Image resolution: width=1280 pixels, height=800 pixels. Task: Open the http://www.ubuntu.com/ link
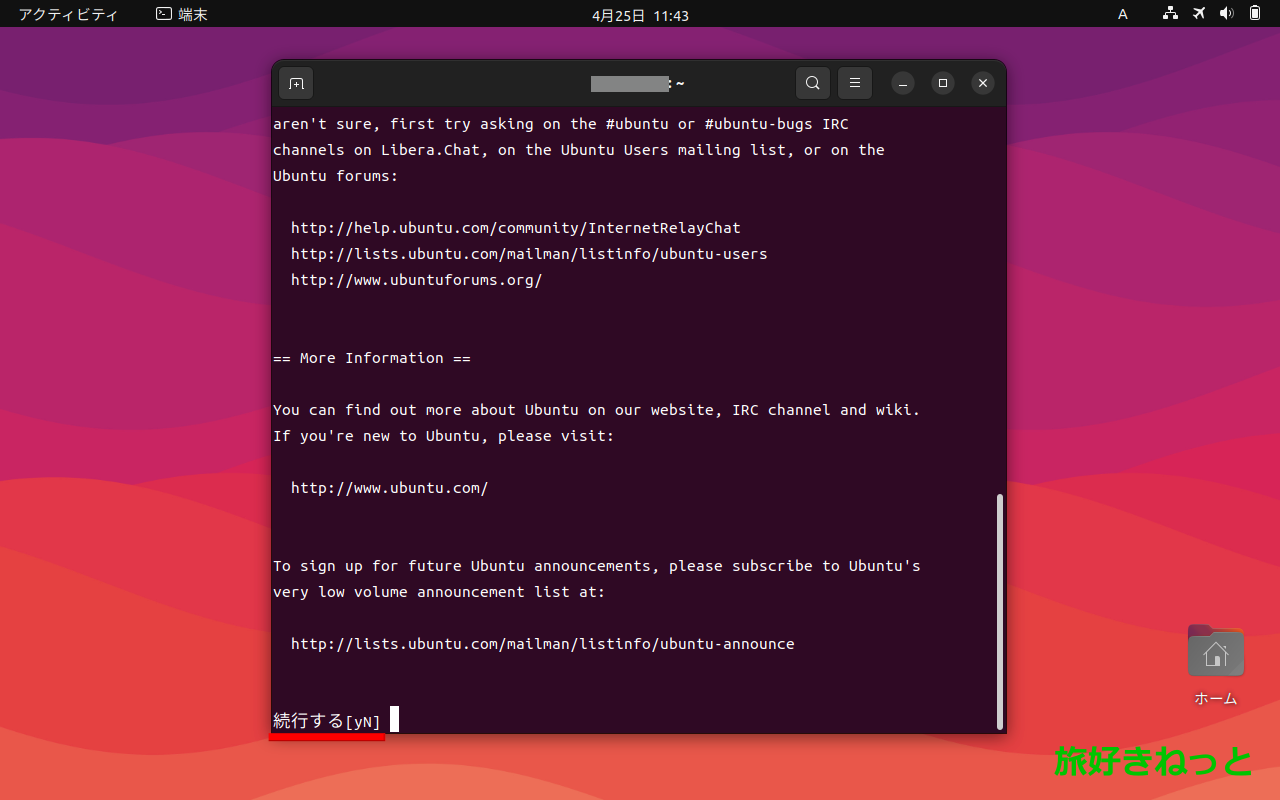(x=388, y=488)
